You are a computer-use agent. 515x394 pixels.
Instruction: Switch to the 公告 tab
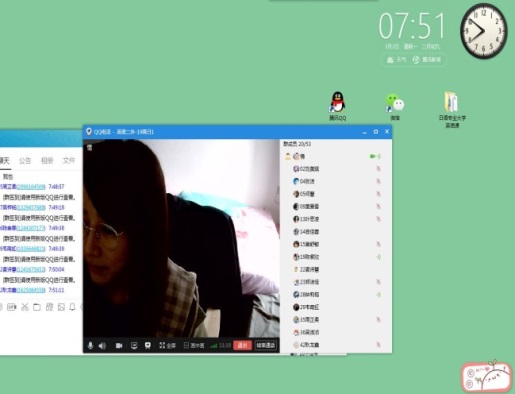[25, 161]
